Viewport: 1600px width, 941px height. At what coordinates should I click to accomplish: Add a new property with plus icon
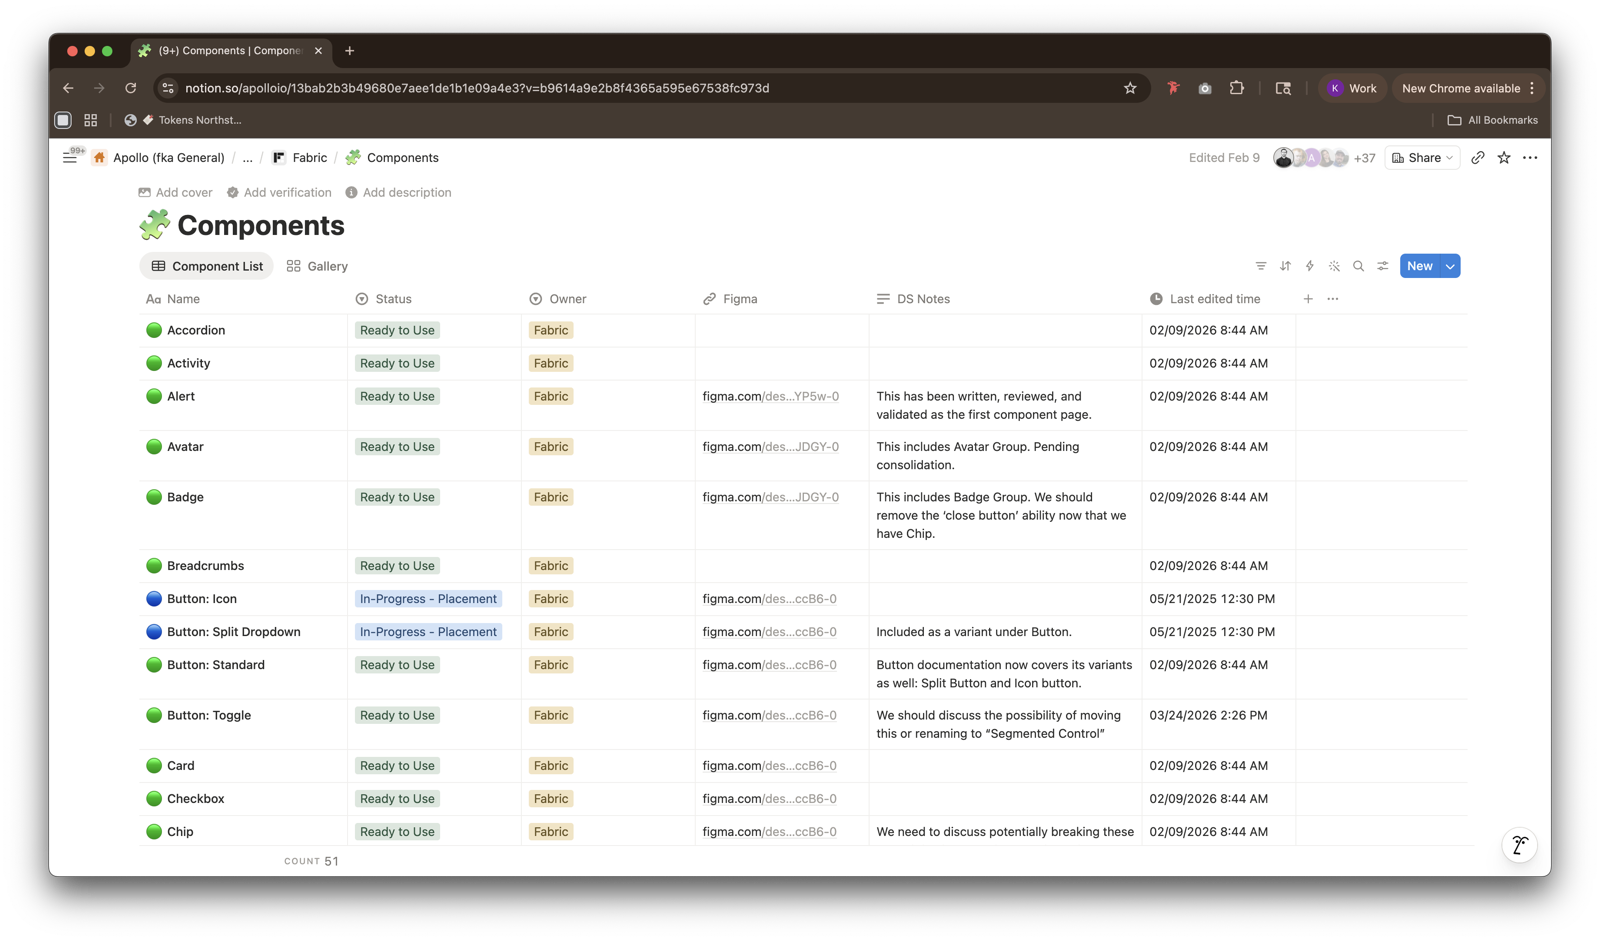(1308, 299)
